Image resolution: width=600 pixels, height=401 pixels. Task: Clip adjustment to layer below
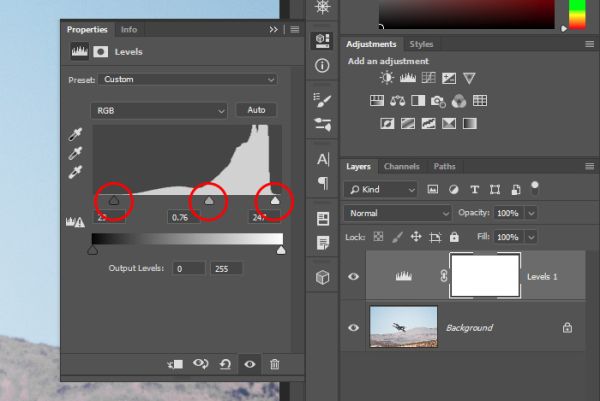click(x=175, y=364)
